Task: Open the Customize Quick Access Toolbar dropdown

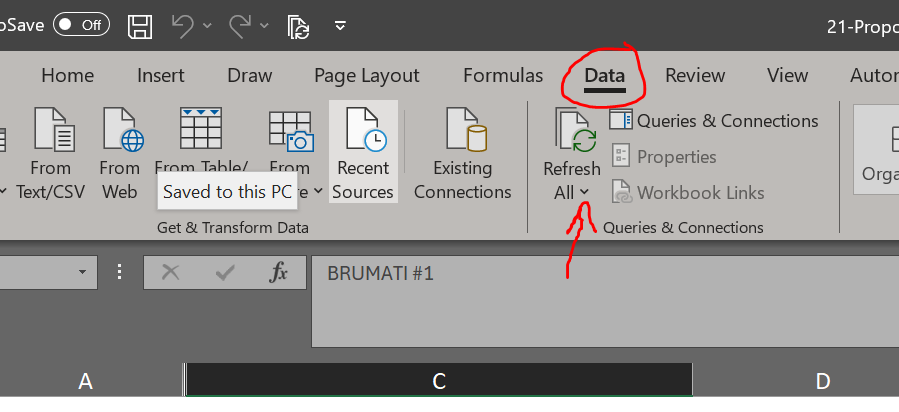Action: (x=340, y=25)
